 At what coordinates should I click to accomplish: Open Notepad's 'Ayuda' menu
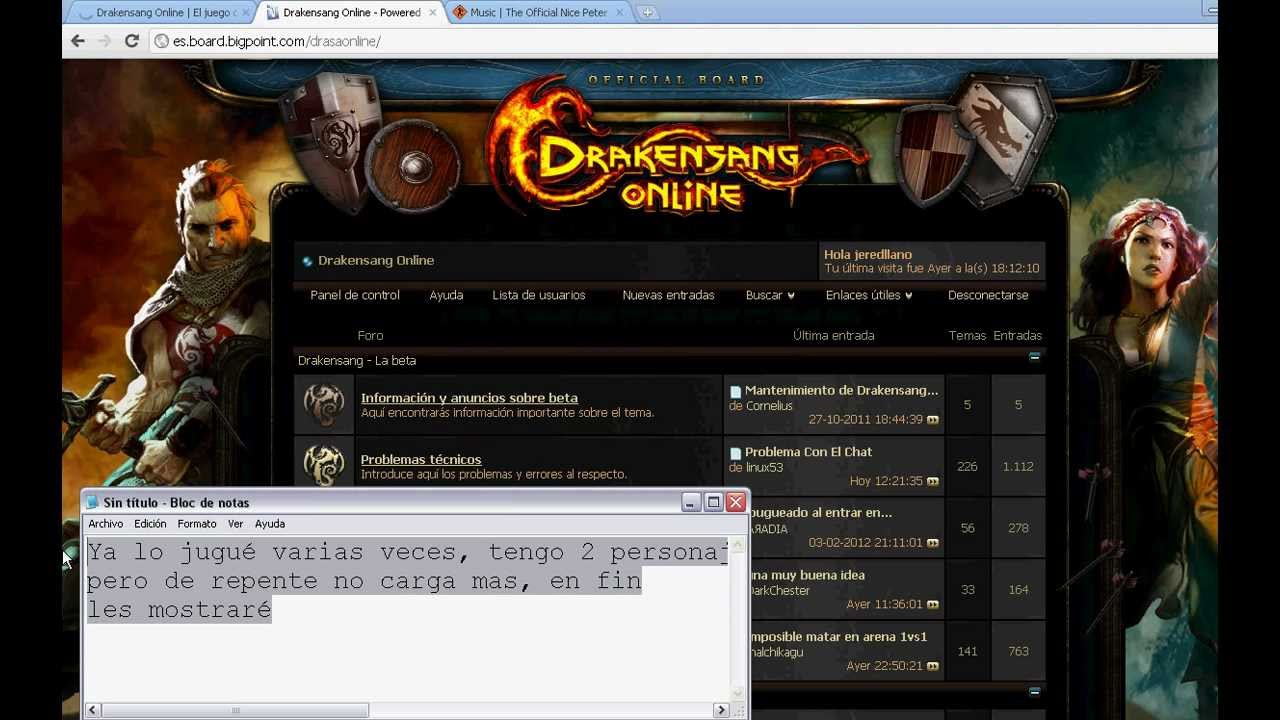(270, 524)
